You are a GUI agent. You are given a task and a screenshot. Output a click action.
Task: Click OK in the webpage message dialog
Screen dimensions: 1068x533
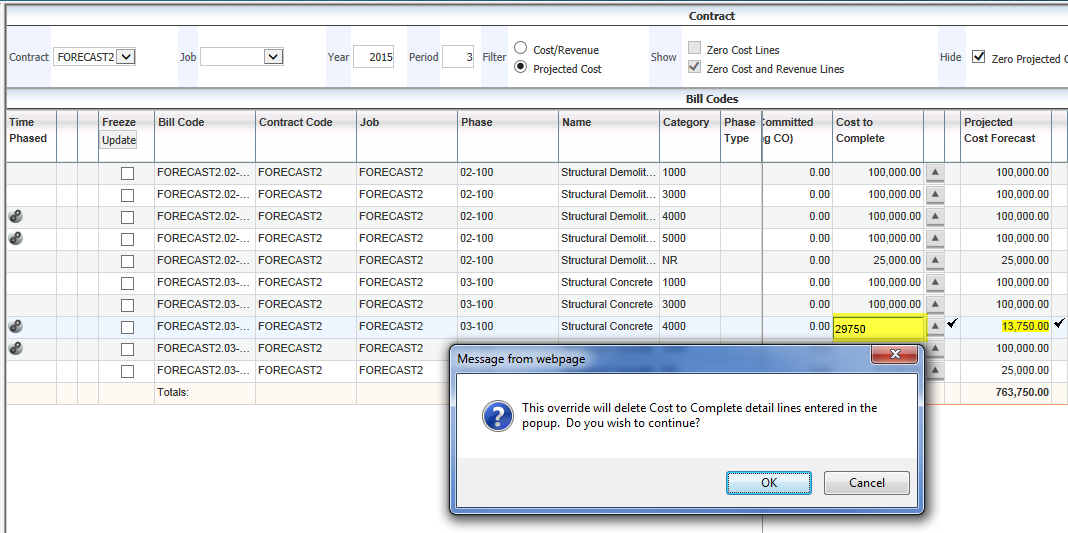click(x=768, y=483)
